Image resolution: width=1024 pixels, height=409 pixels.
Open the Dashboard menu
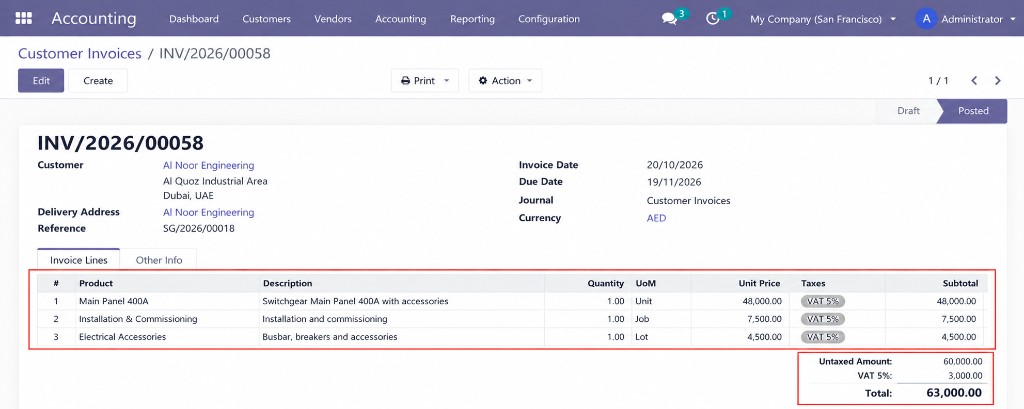pyautogui.click(x=194, y=19)
